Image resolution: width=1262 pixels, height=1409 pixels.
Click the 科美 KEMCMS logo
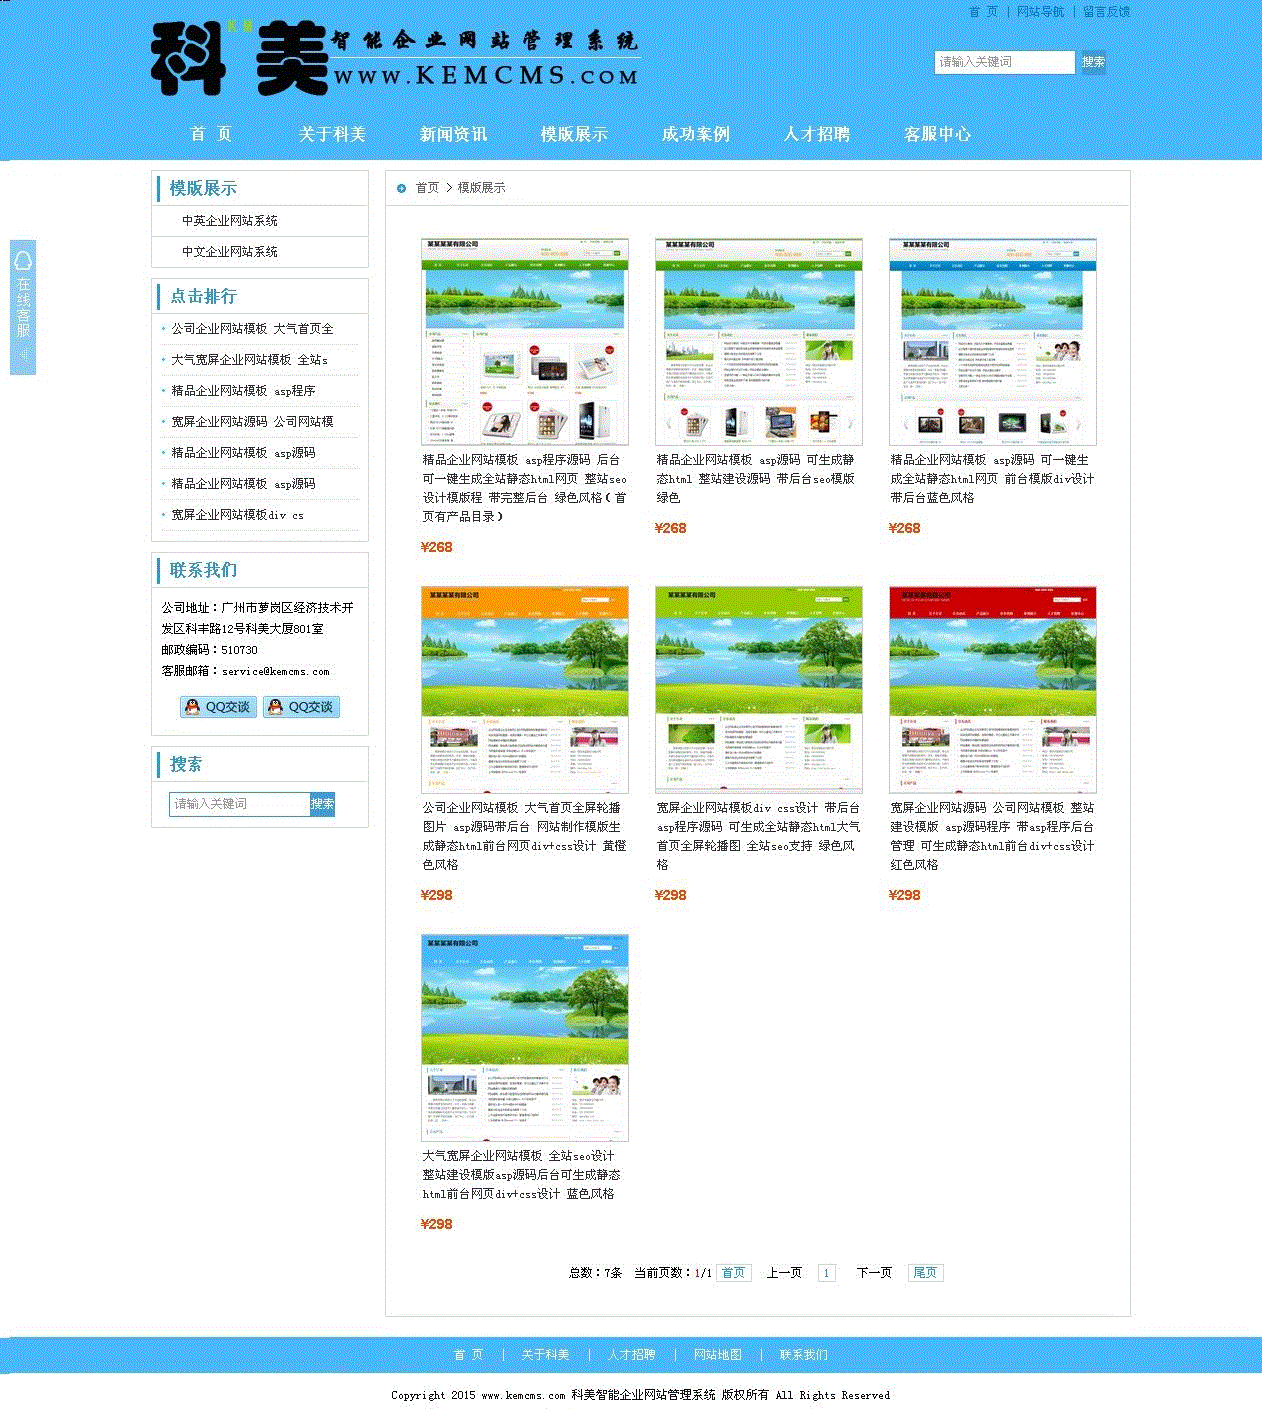395,58
